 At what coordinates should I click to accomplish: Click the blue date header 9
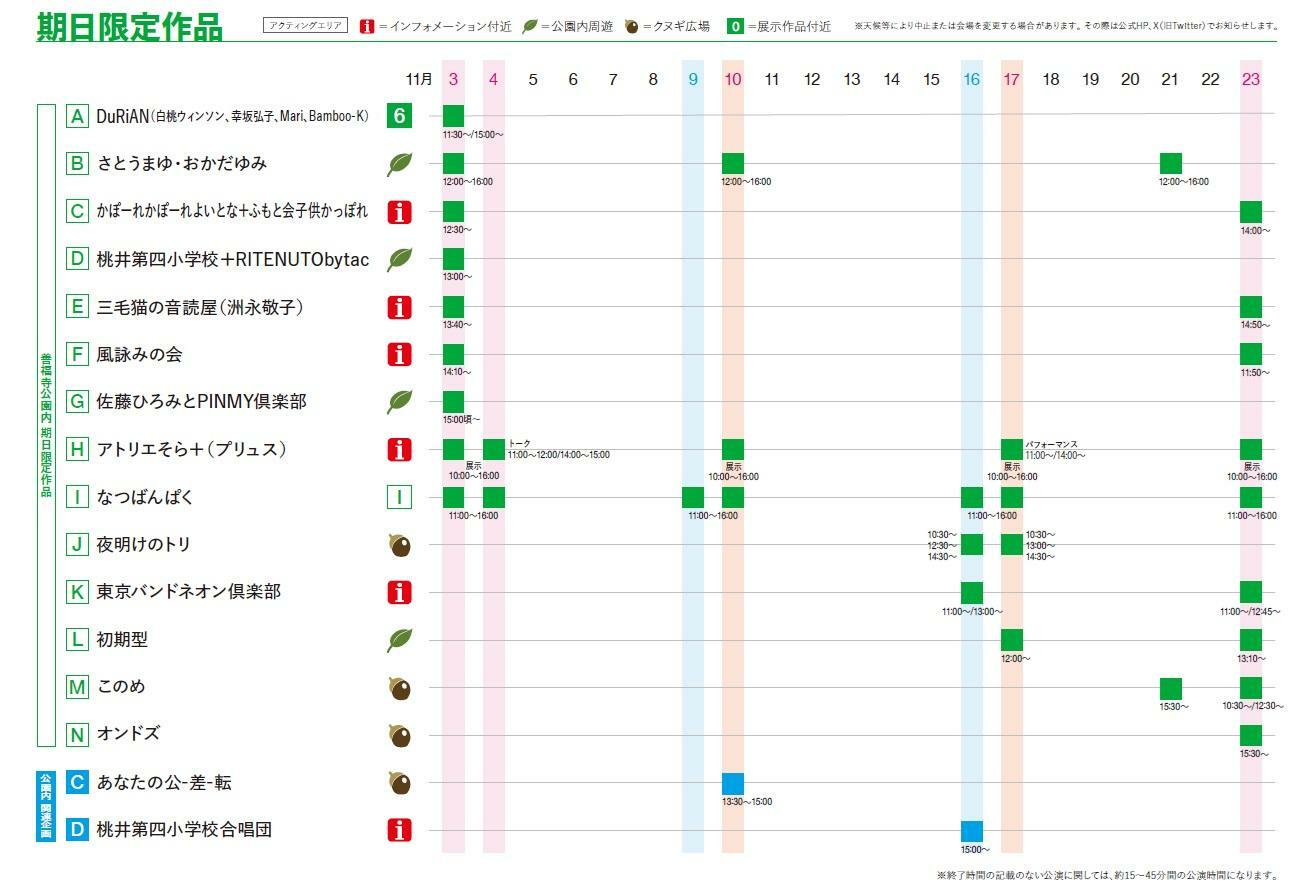(x=693, y=79)
